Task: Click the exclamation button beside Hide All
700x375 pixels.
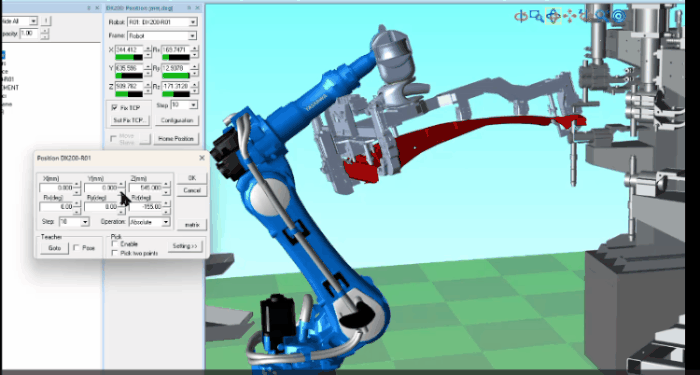Action: 46,21
